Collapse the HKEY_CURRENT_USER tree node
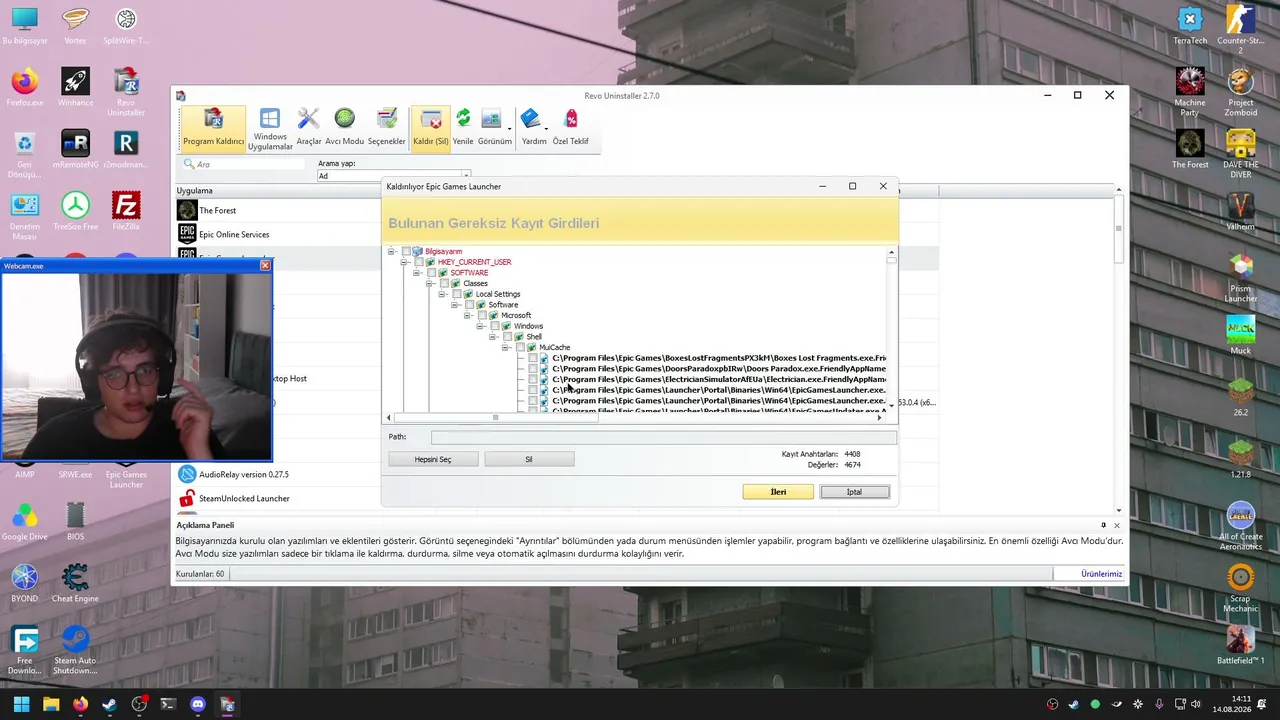The image size is (1280, 720). pyautogui.click(x=404, y=262)
